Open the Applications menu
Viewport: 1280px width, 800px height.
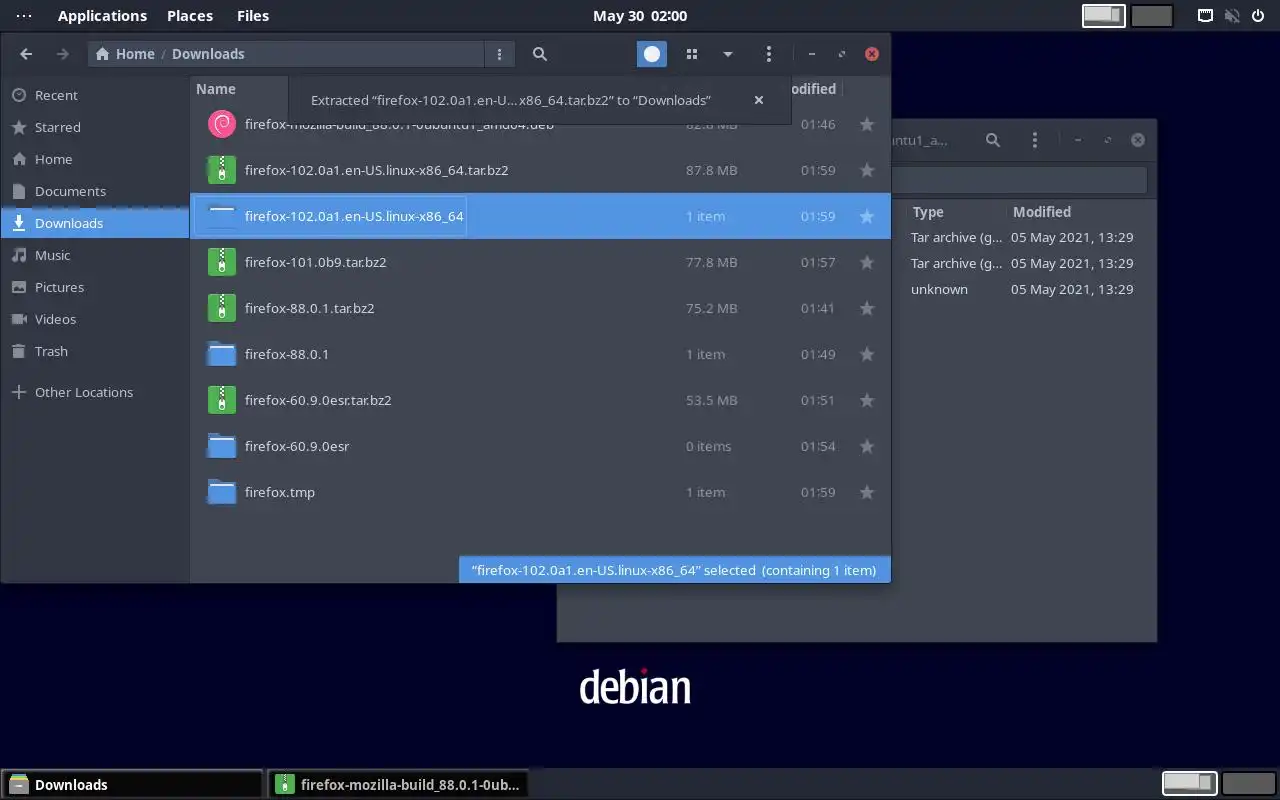coord(102,16)
